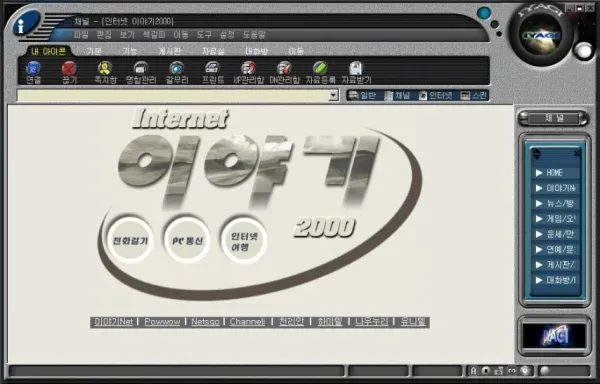600x384 pixels.
Task: Open the 책갈피 bookmarks menu
Action: (x=154, y=35)
